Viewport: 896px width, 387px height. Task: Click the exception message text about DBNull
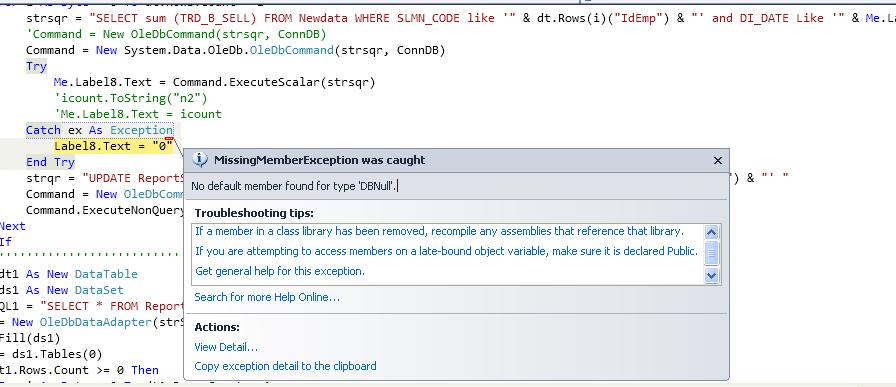click(294, 186)
